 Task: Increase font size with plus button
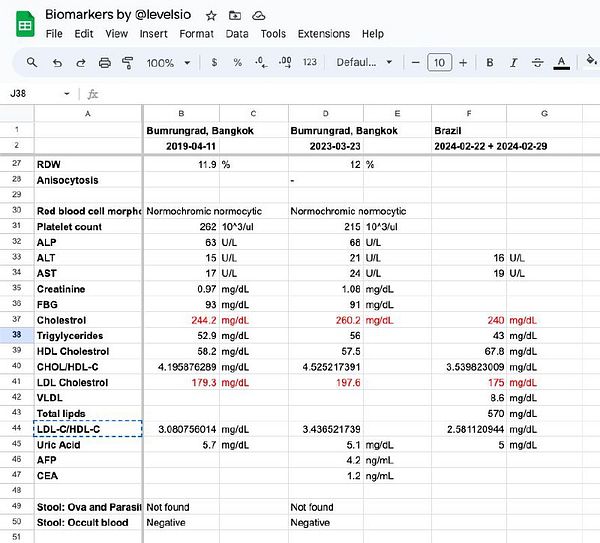coord(463,62)
